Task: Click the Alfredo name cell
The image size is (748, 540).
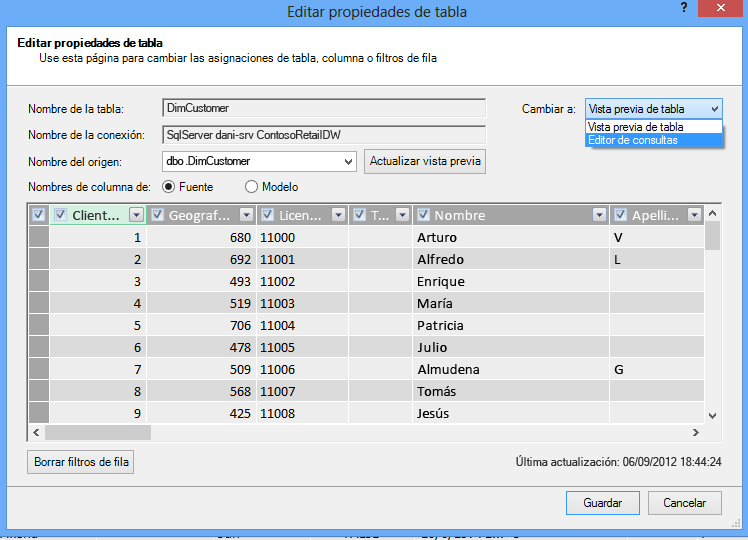Action: 510,259
